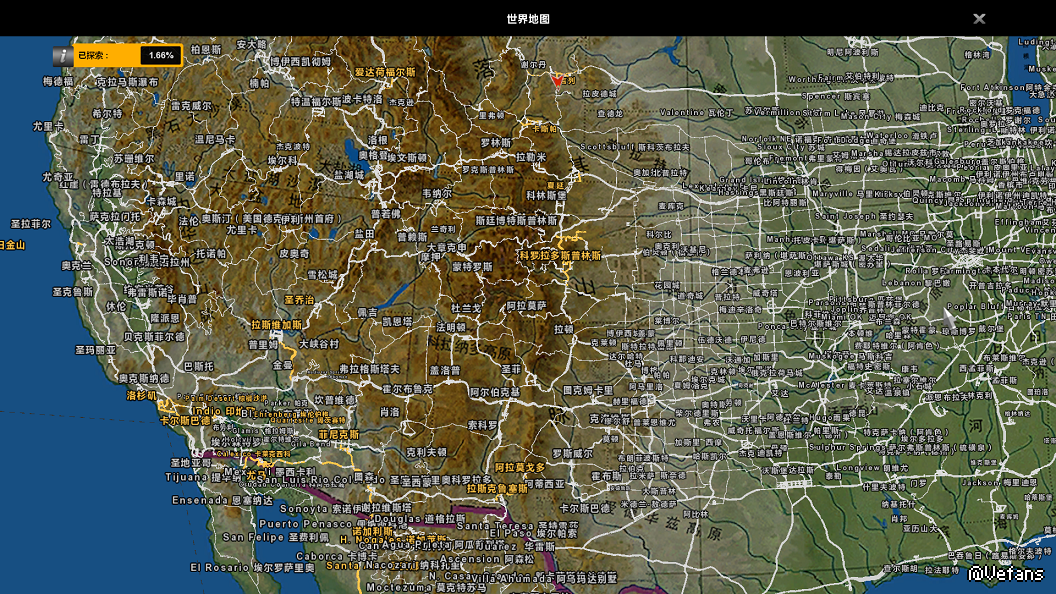1056x594 pixels.
Task: Select the 圣拉菲尔 city label
Action: pyautogui.click(x=30, y=224)
